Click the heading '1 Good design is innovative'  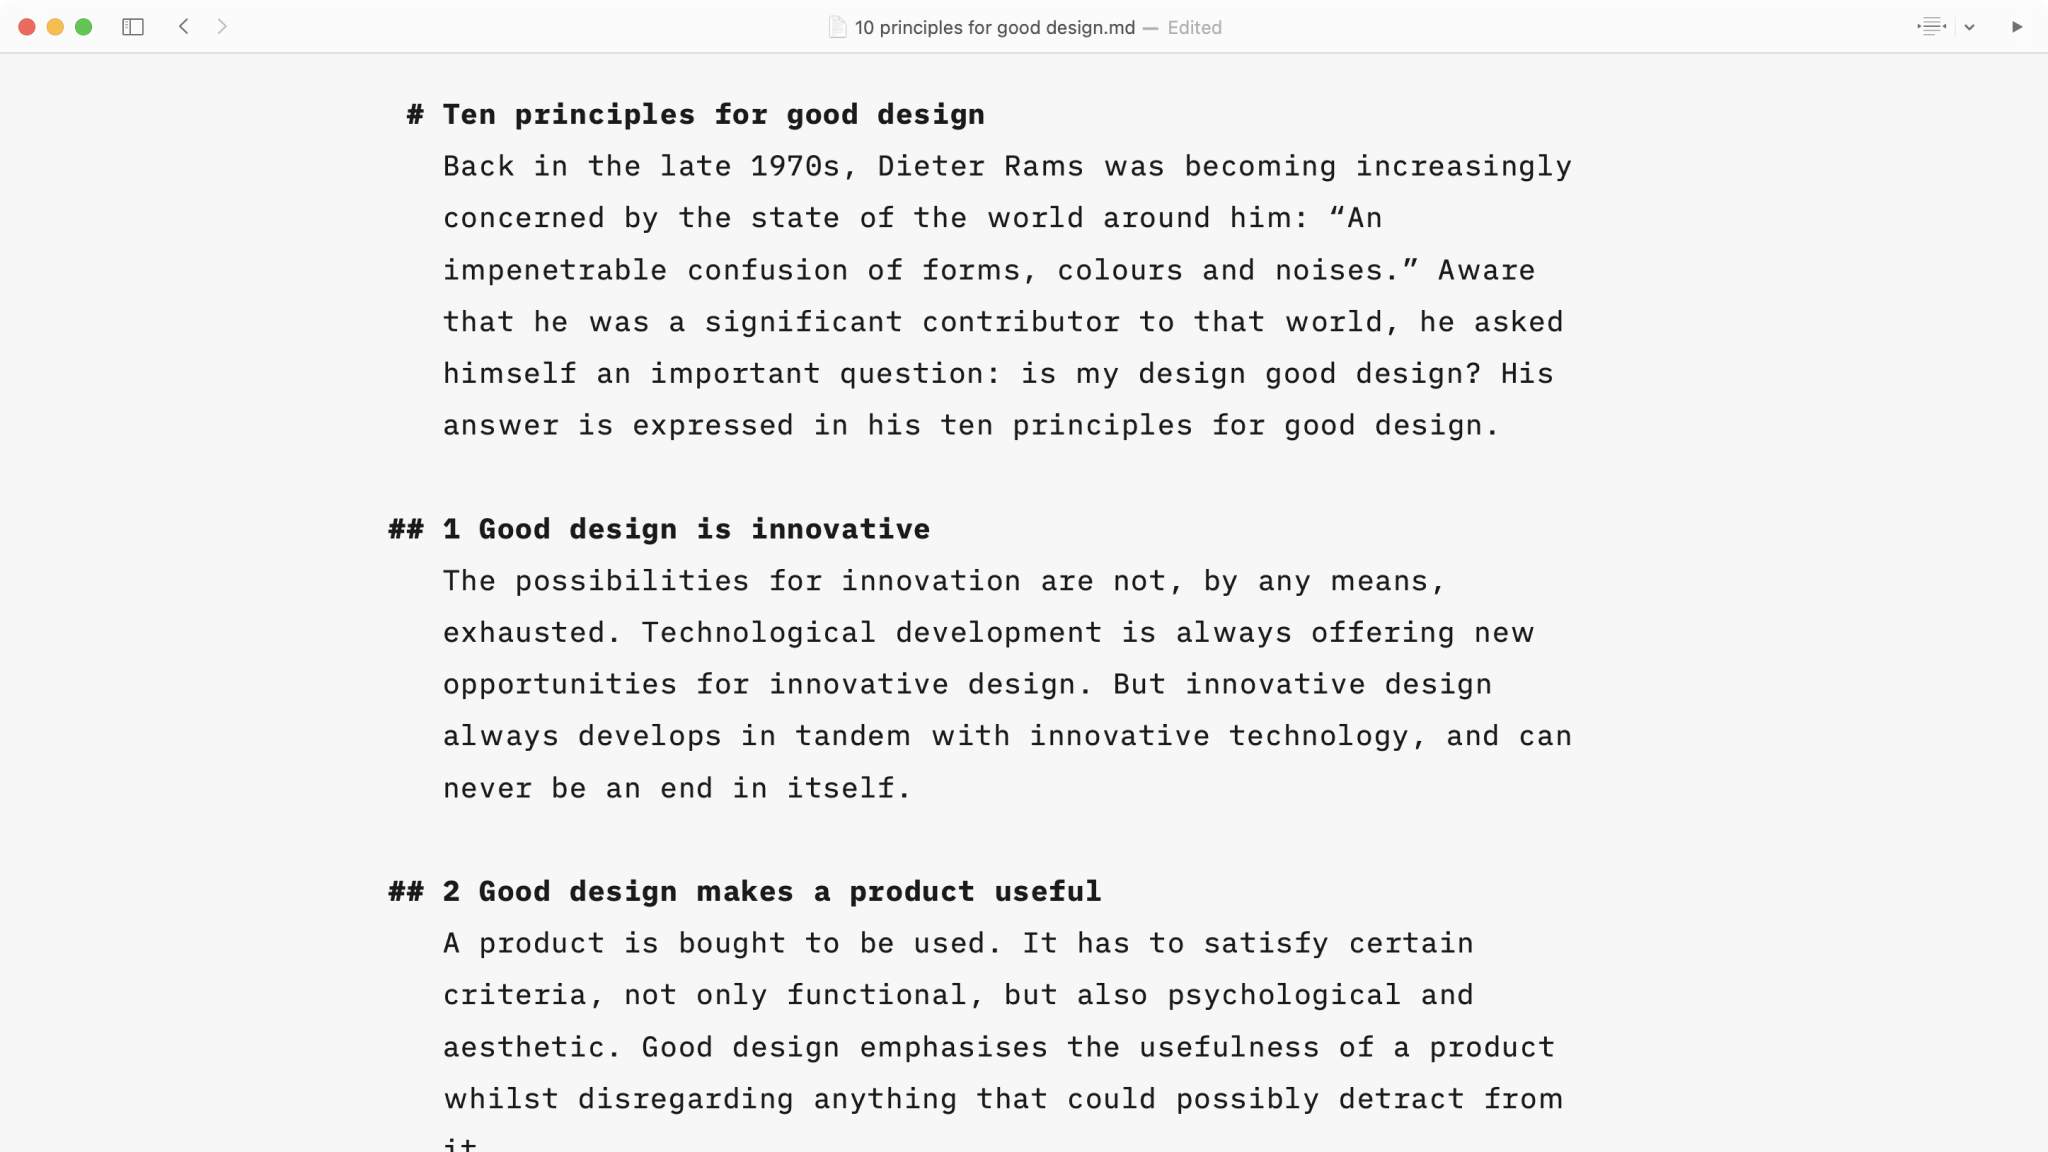pos(684,528)
